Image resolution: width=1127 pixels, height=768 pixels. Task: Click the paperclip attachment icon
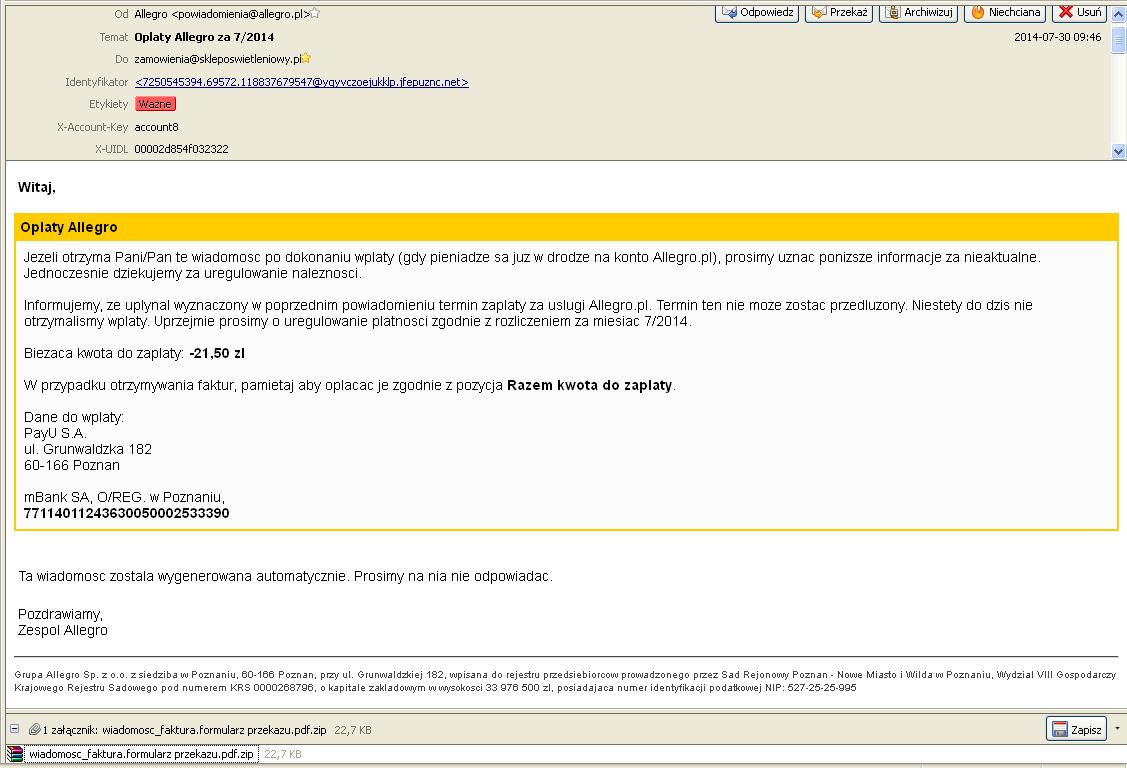click(34, 729)
